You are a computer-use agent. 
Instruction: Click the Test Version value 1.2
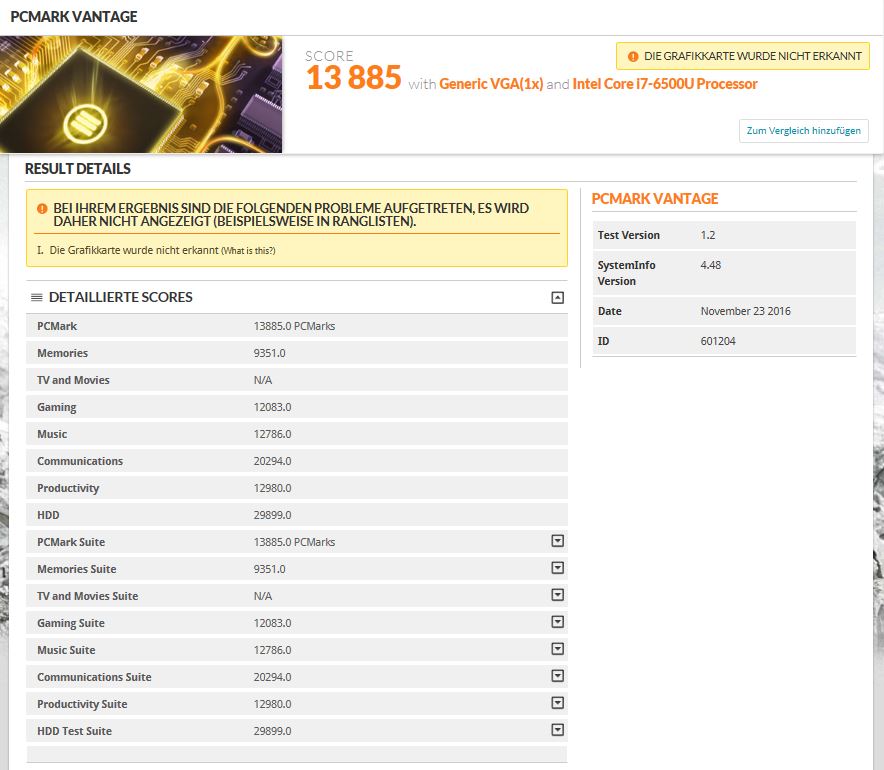click(708, 235)
